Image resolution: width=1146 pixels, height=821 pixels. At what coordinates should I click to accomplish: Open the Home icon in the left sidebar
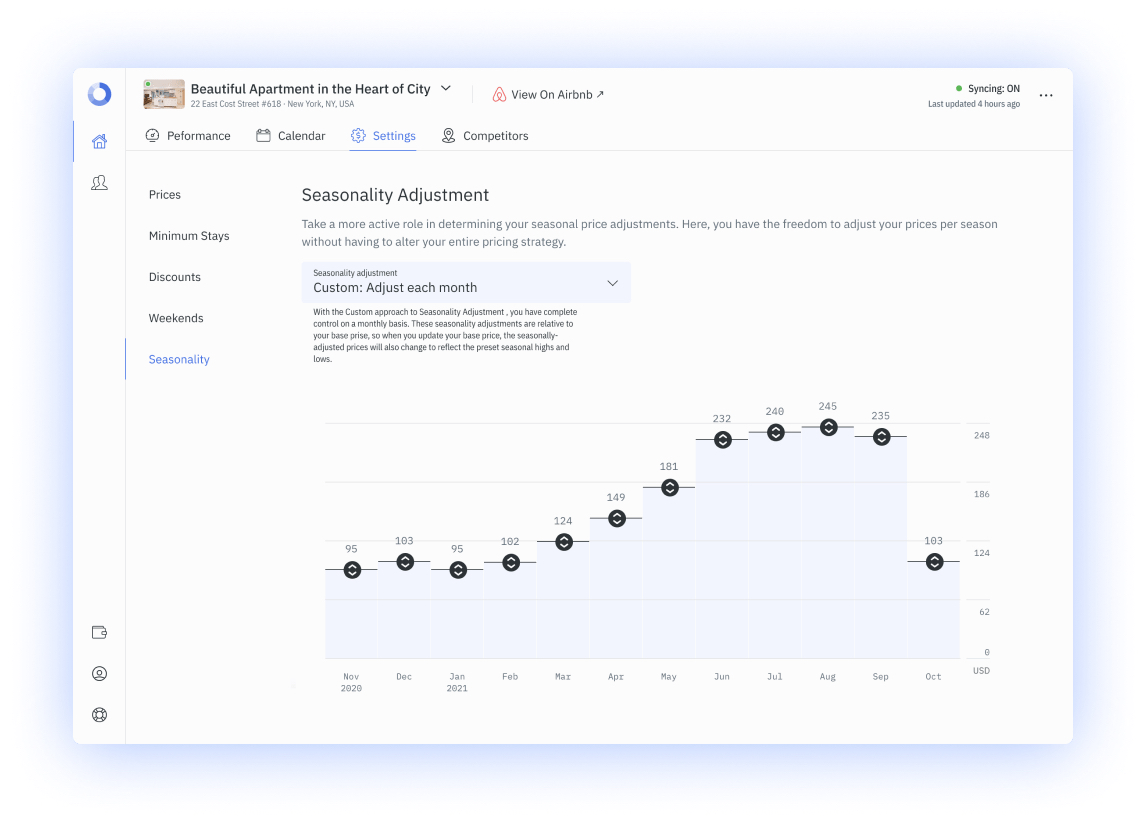tap(98, 141)
